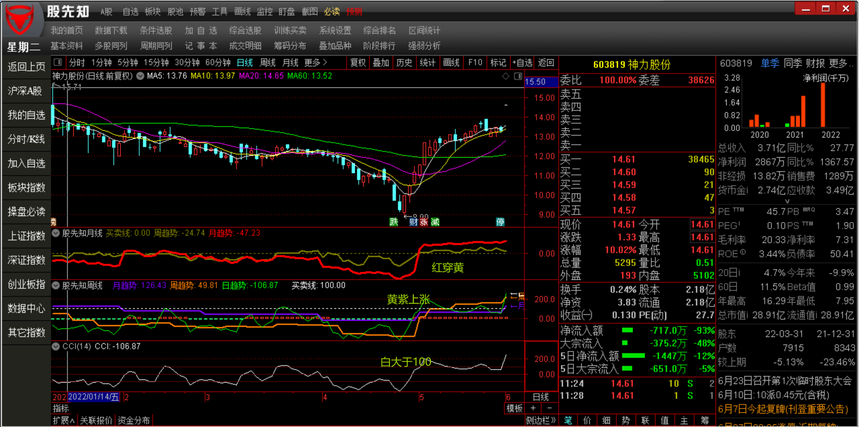Click the minus zoom-out button beside 模板

(x=549, y=408)
